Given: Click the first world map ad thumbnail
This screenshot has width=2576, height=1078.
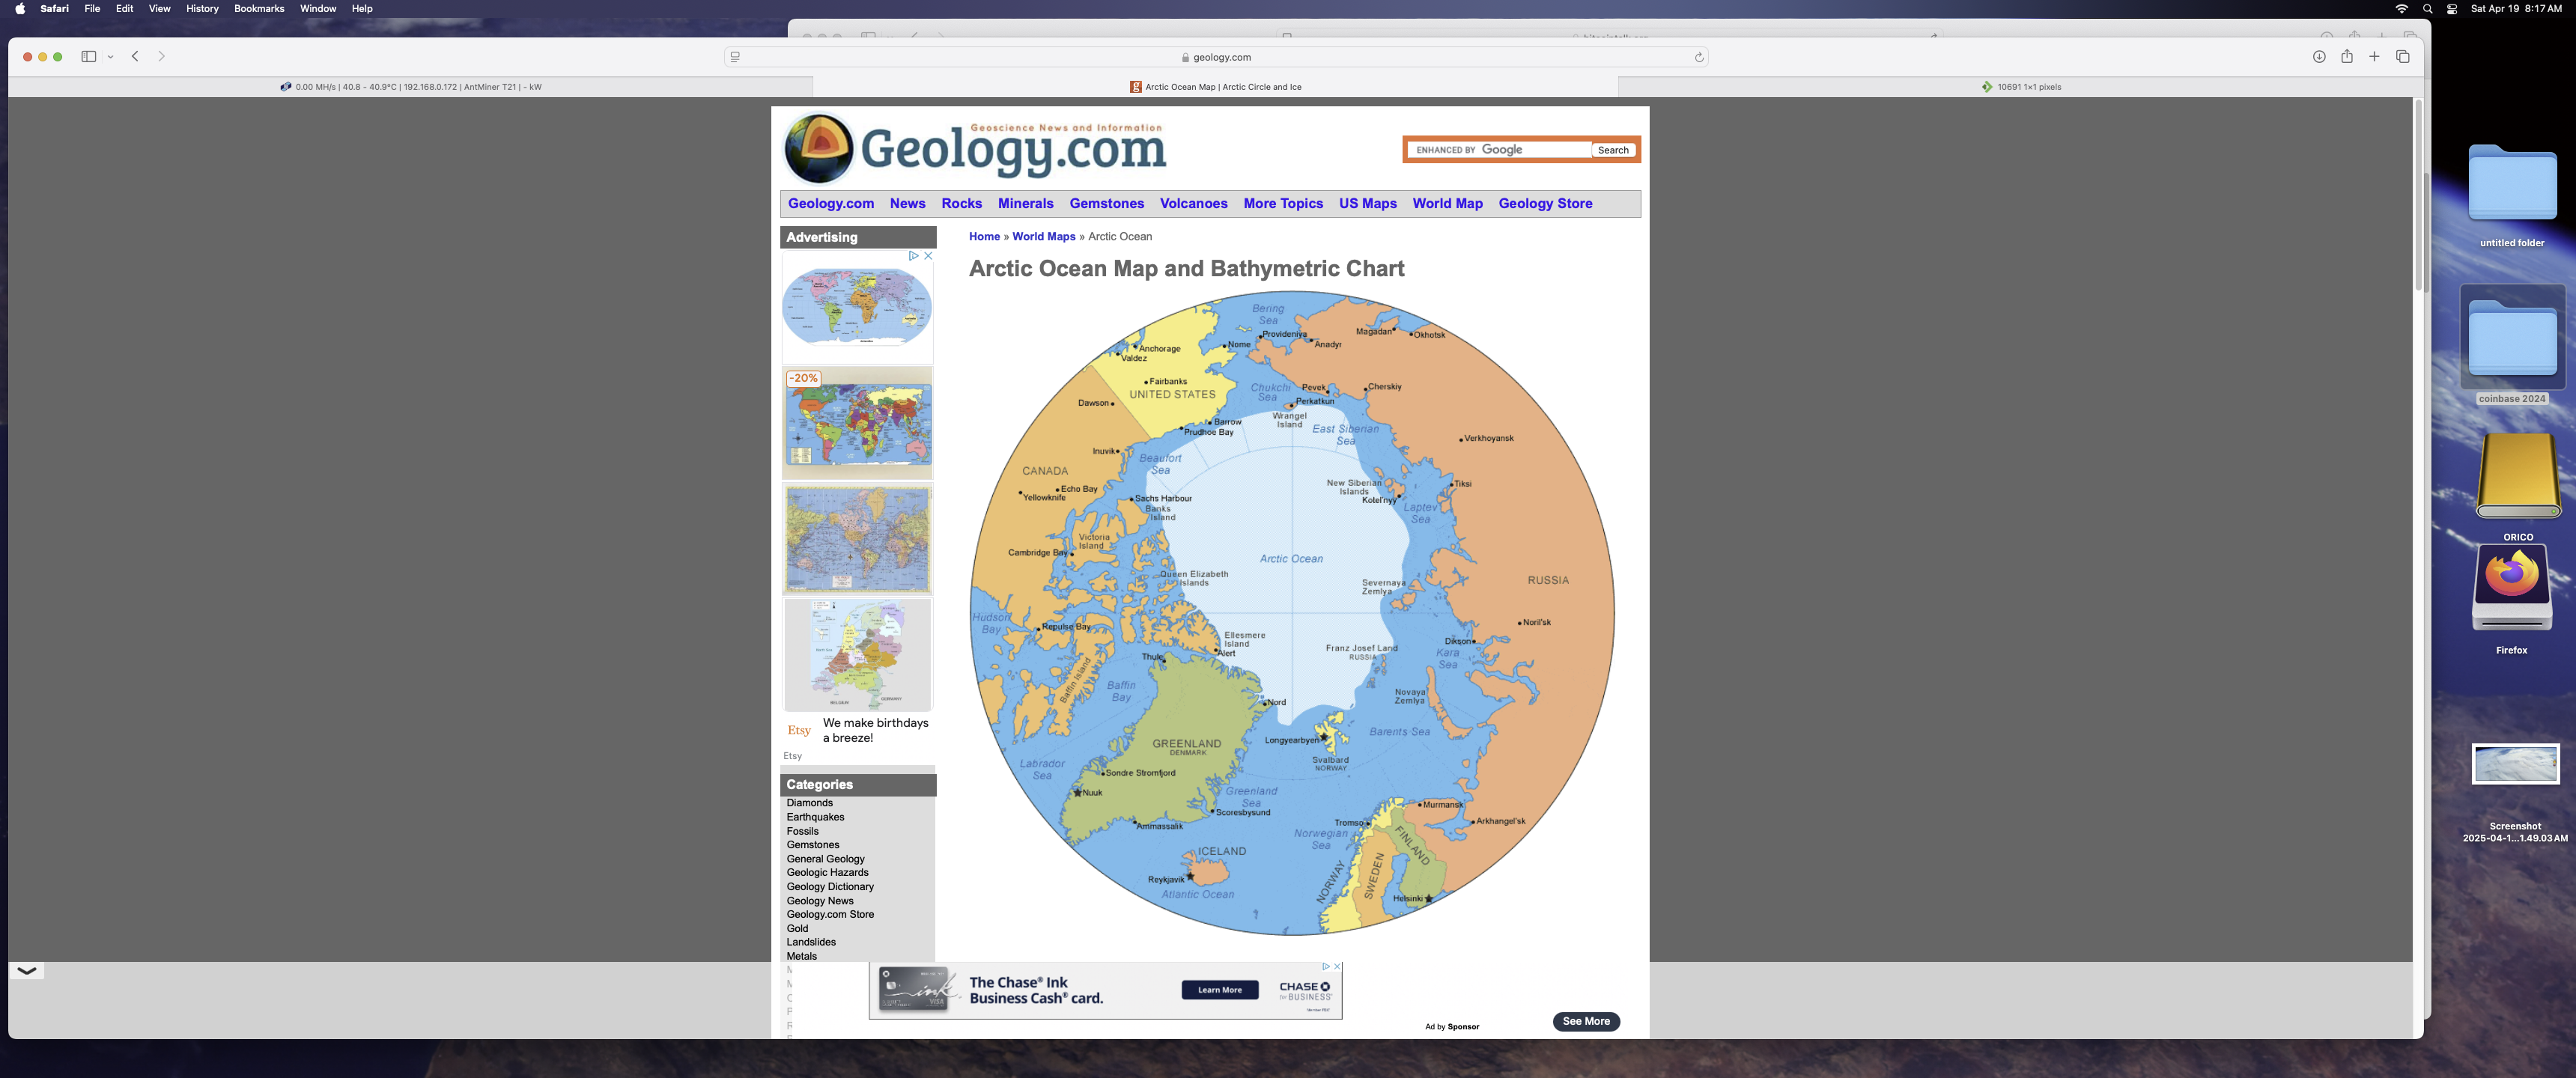Looking at the screenshot, I should (x=857, y=308).
